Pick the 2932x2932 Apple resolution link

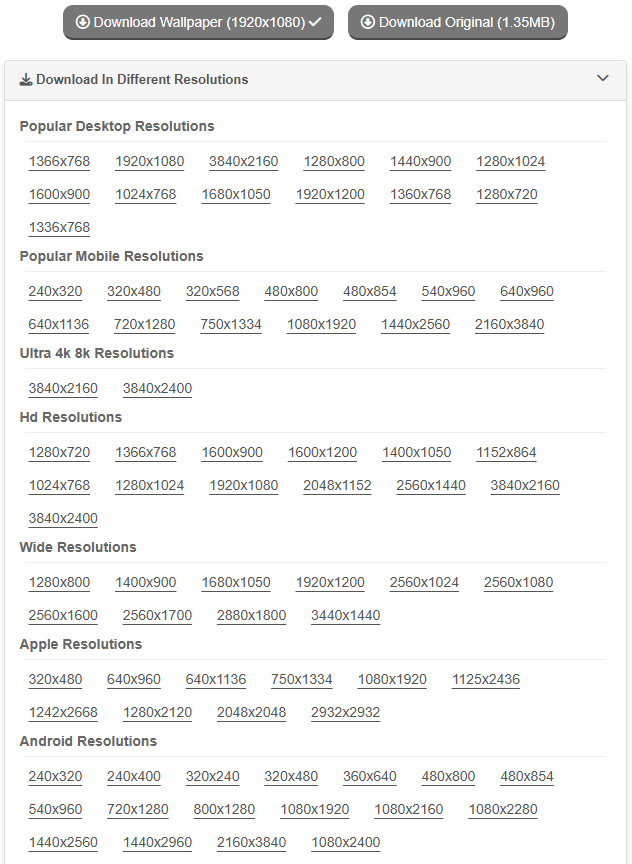tap(345, 713)
